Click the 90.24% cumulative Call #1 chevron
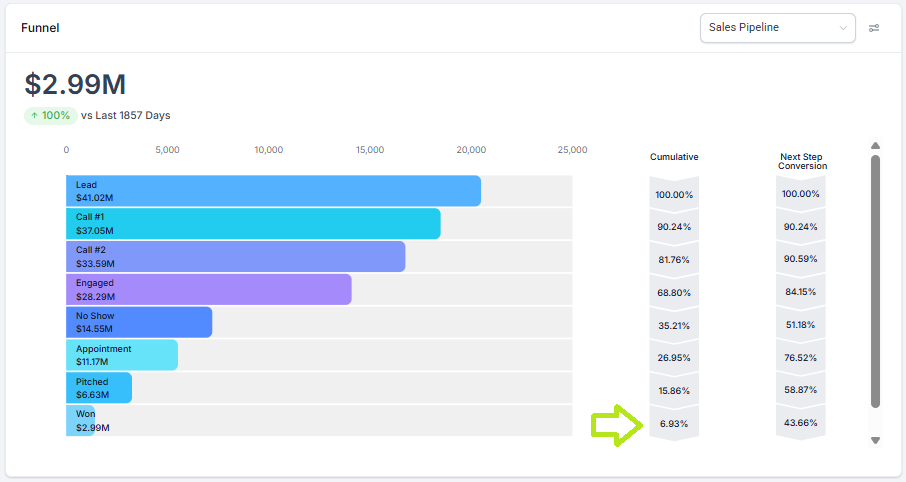Image resolution: width=906 pixels, height=482 pixels. point(674,227)
